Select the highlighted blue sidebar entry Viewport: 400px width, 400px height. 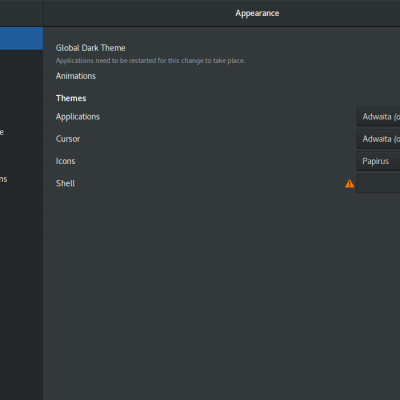(21, 38)
